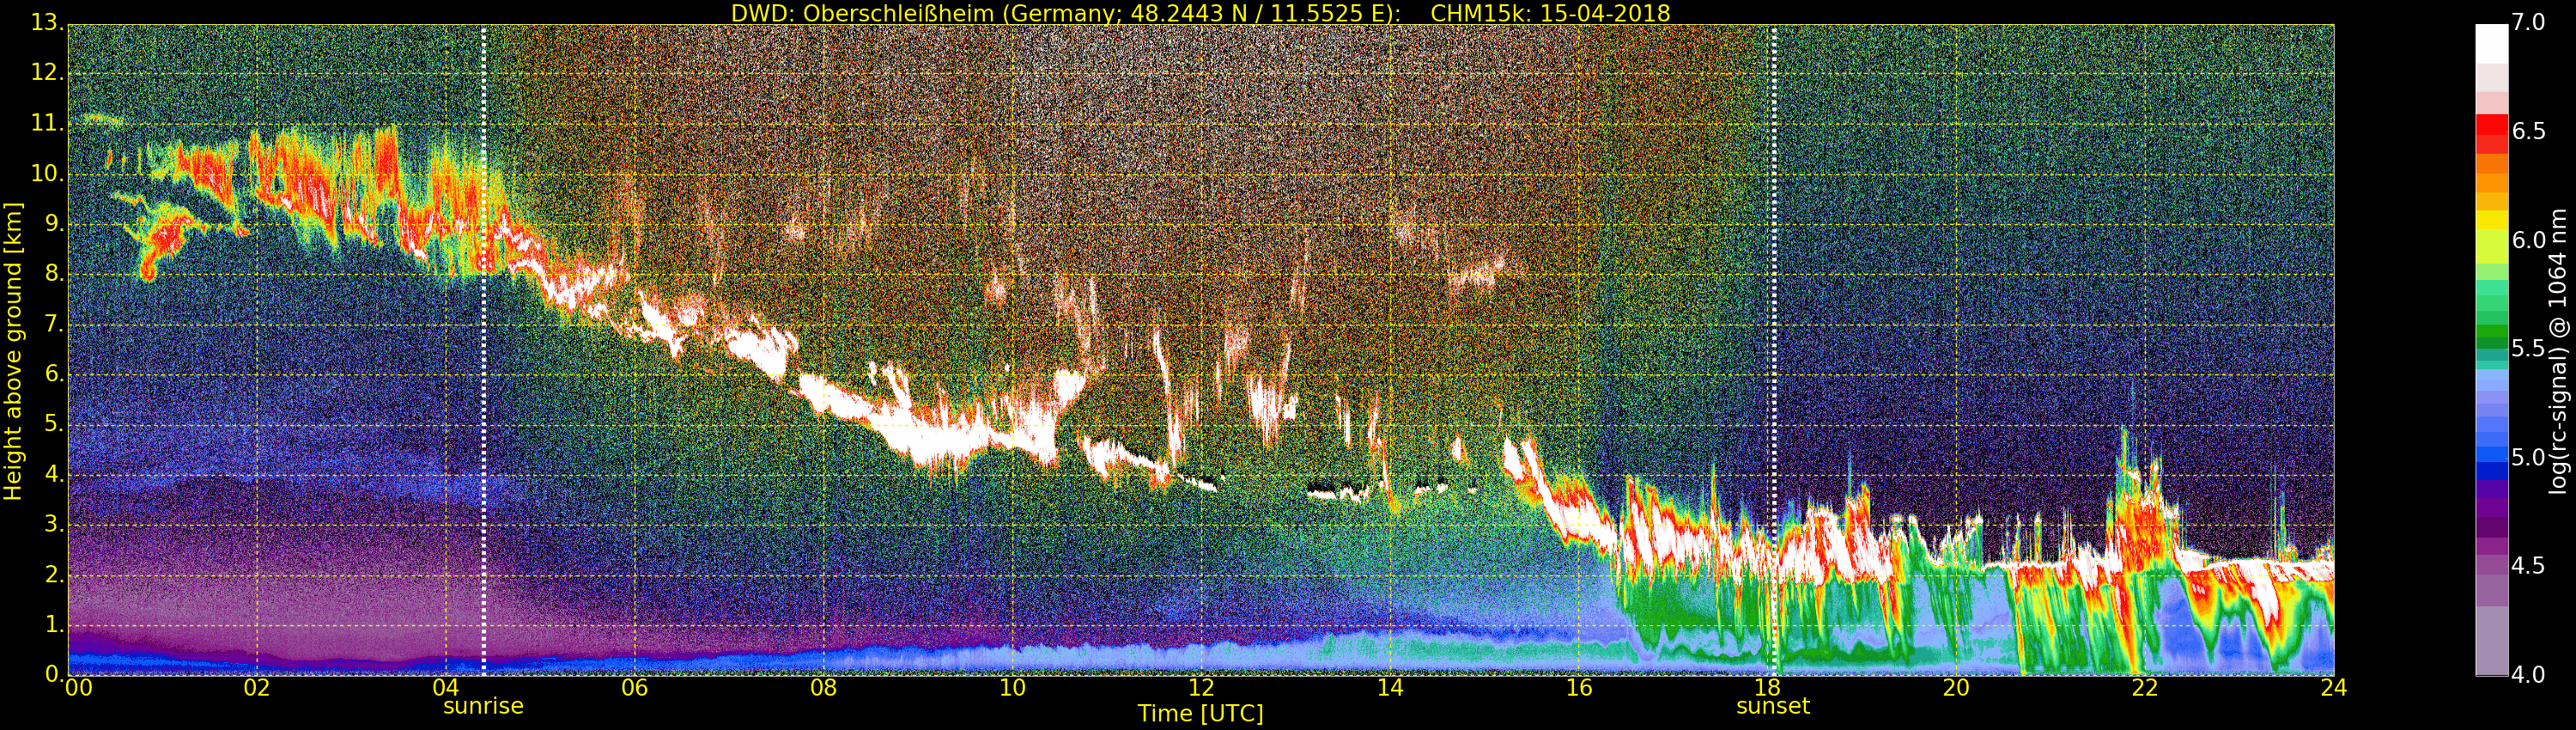The image size is (2576, 730).
Task: Click the x-axis tick label '02'
Action: (x=257, y=688)
